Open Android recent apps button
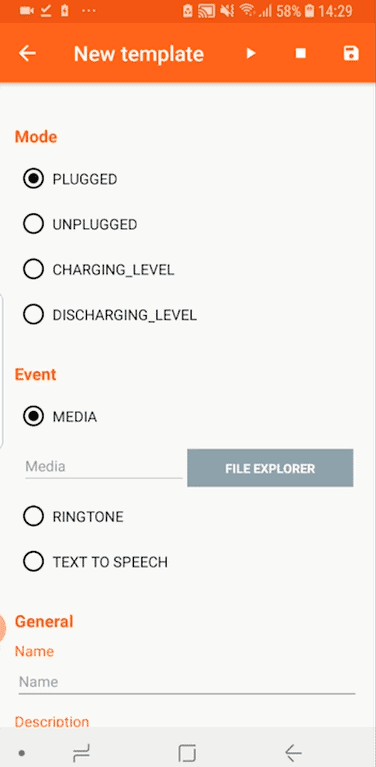Screen dimensions: 376x767 pos(81,753)
